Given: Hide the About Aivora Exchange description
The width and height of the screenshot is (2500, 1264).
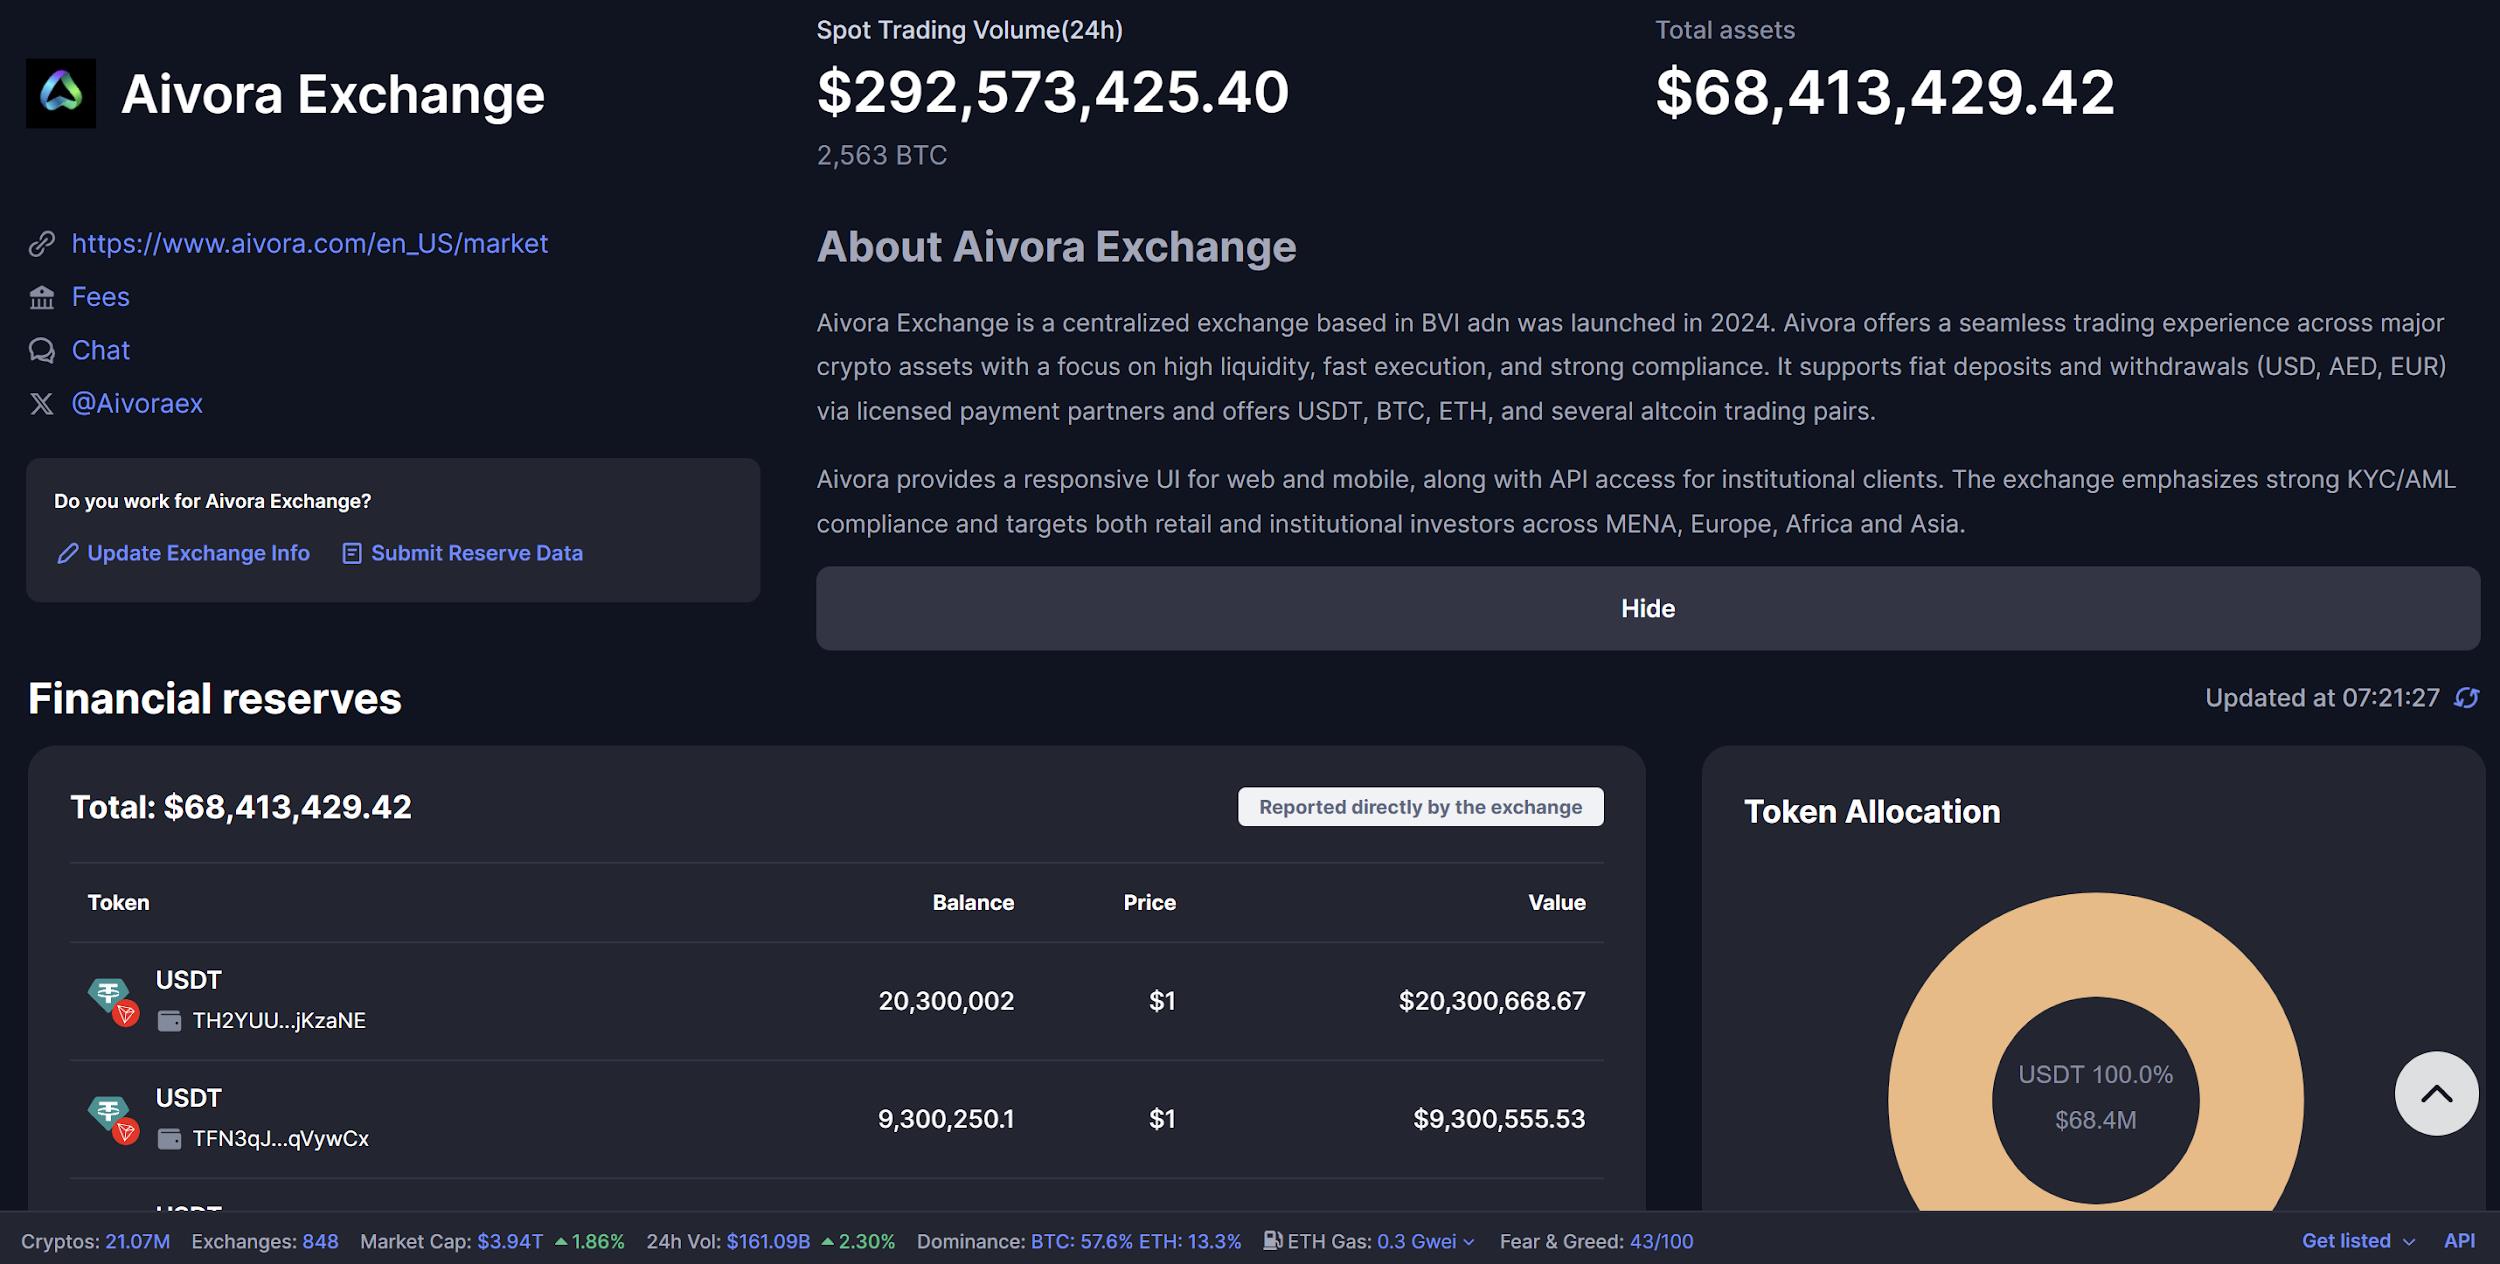Looking at the screenshot, I should point(1648,608).
